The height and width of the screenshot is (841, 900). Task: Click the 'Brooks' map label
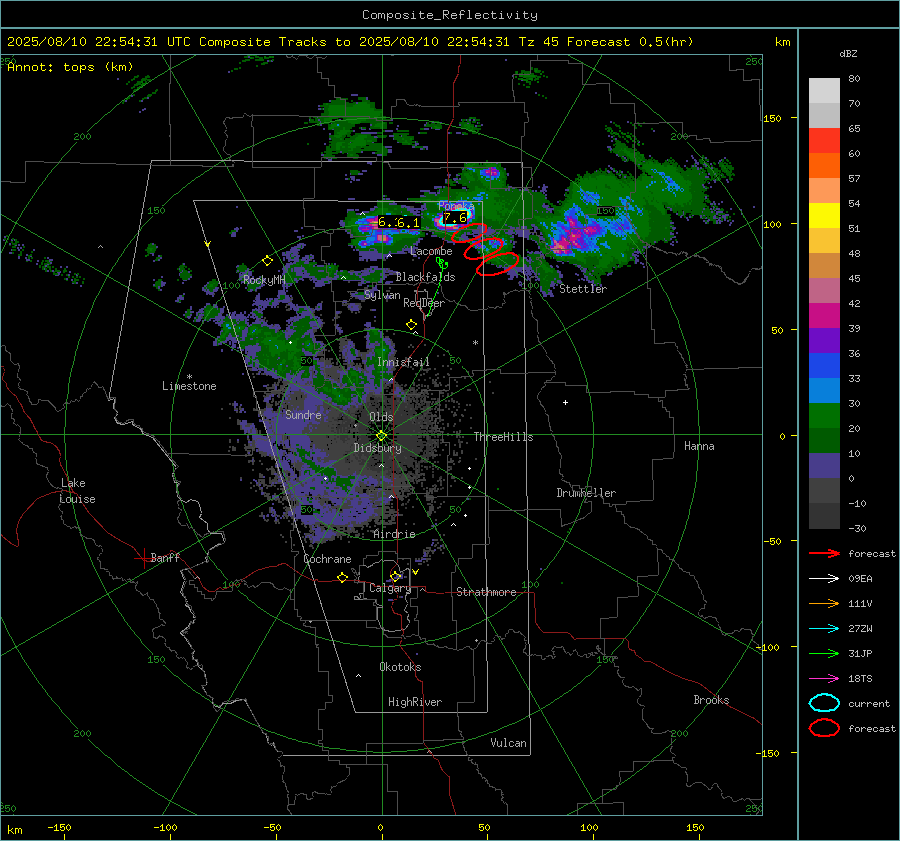click(711, 700)
